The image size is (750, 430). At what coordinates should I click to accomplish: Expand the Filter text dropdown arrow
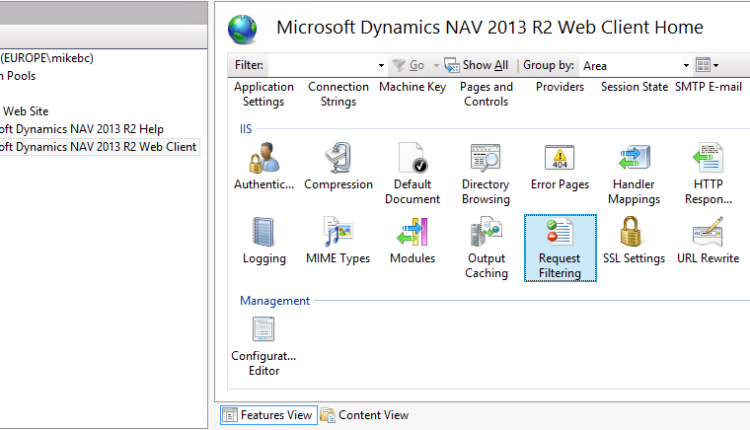(381, 65)
